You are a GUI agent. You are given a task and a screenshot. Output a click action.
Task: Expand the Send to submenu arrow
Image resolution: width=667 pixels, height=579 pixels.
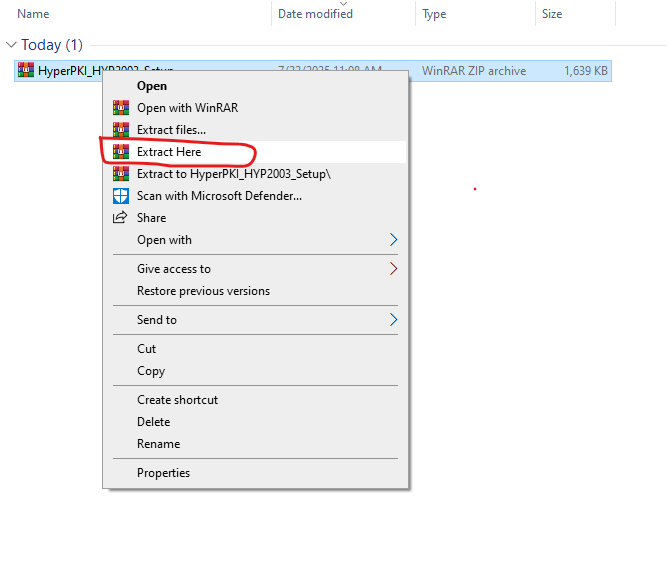coord(393,320)
